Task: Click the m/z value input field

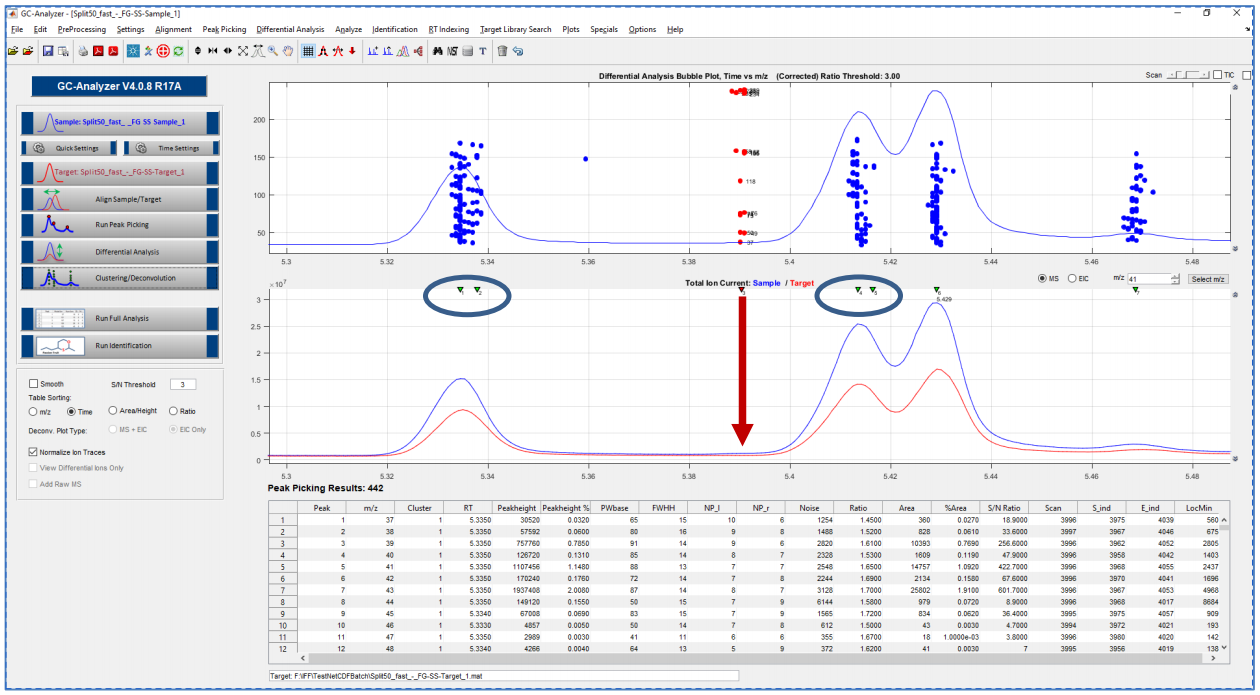Action: click(x=1147, y=279)
